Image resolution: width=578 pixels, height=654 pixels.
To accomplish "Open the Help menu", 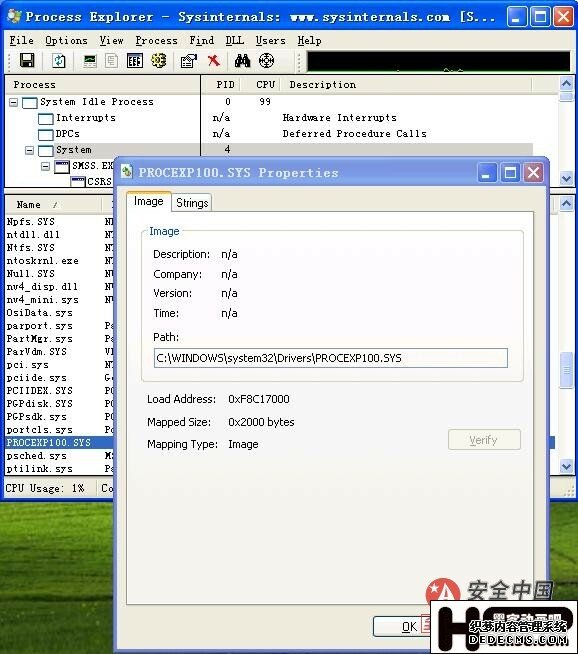I will tap(309, 40).
